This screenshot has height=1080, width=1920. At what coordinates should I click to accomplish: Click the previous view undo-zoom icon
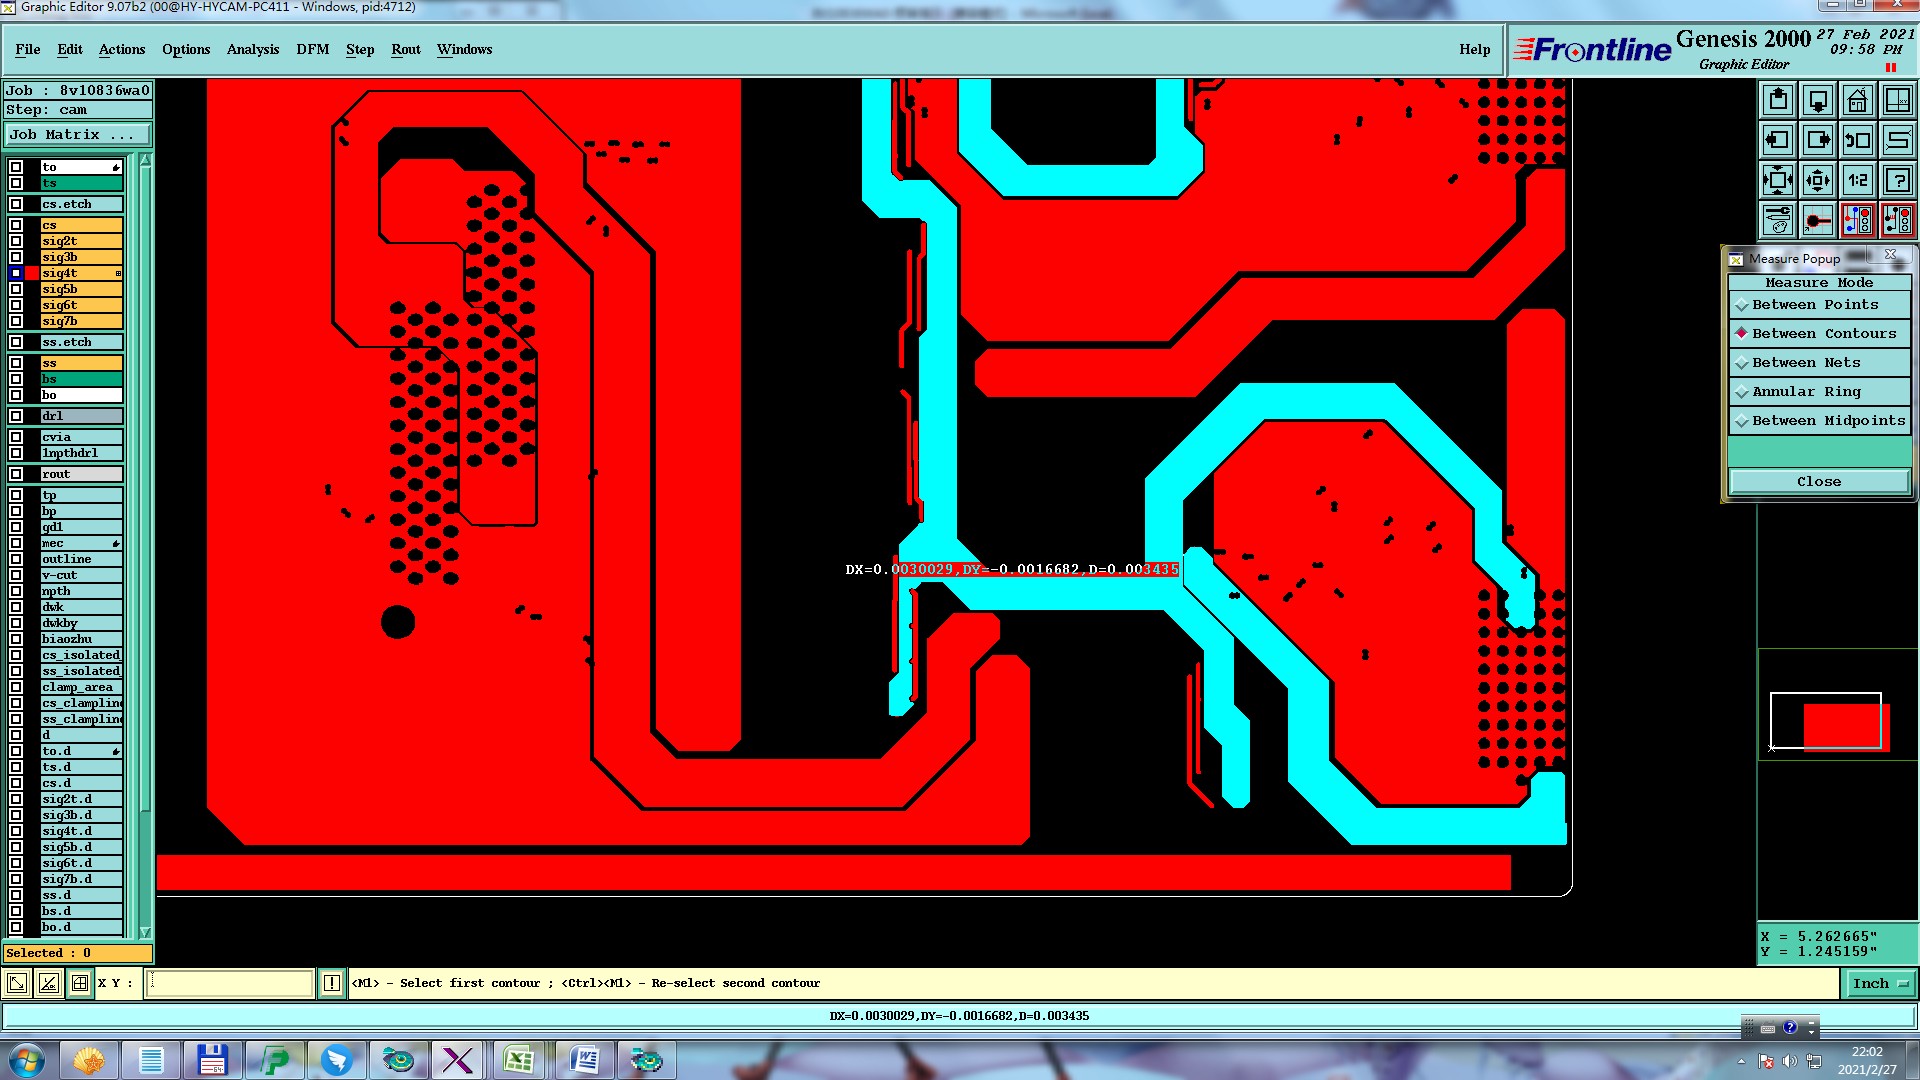(1857, 140)
